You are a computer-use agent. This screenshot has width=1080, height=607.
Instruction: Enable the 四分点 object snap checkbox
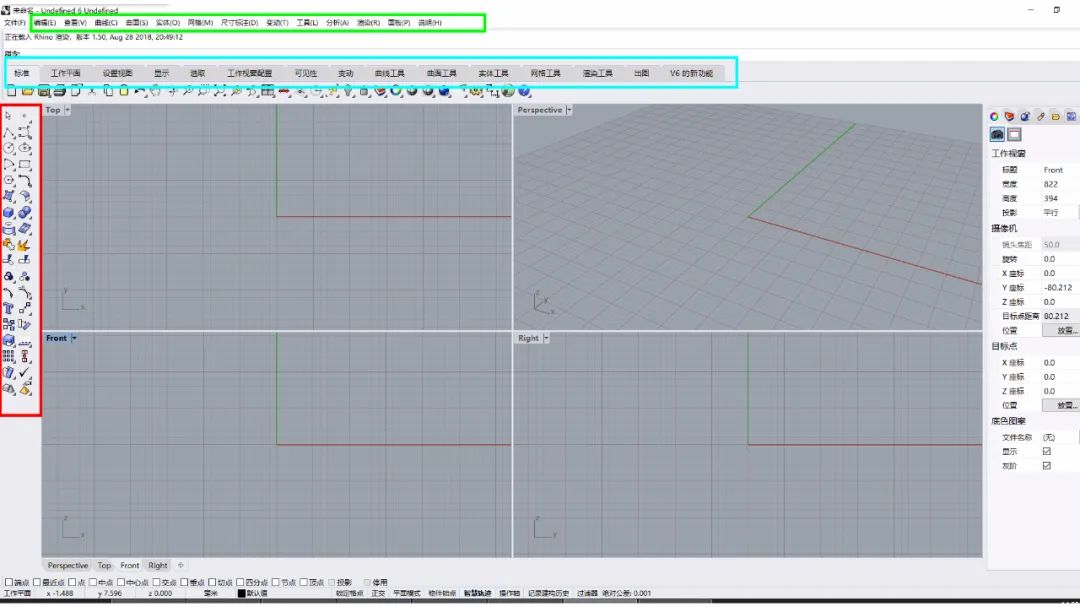pyautogui.click(x=240, y=582)
